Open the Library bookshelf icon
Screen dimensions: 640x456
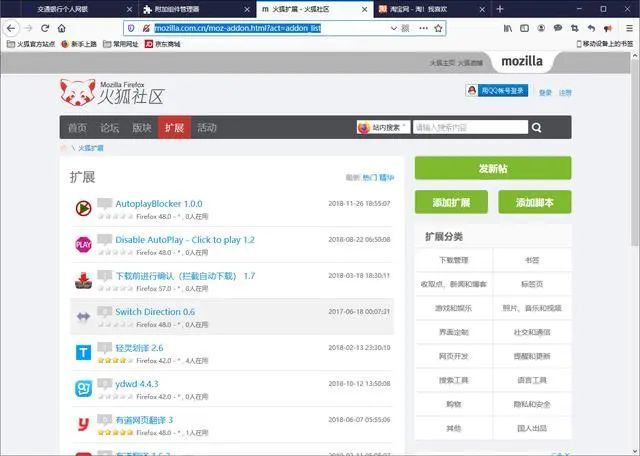508,28
